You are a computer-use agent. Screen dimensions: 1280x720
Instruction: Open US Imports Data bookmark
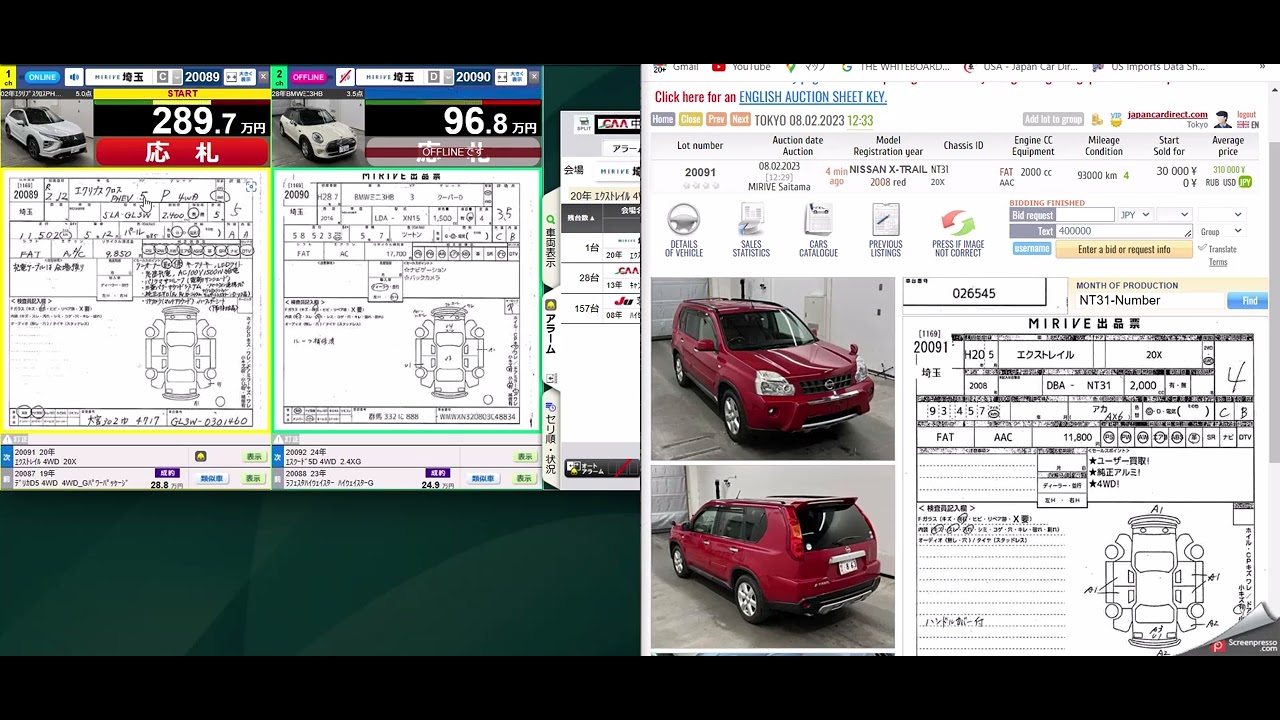tap(1150, 67)
